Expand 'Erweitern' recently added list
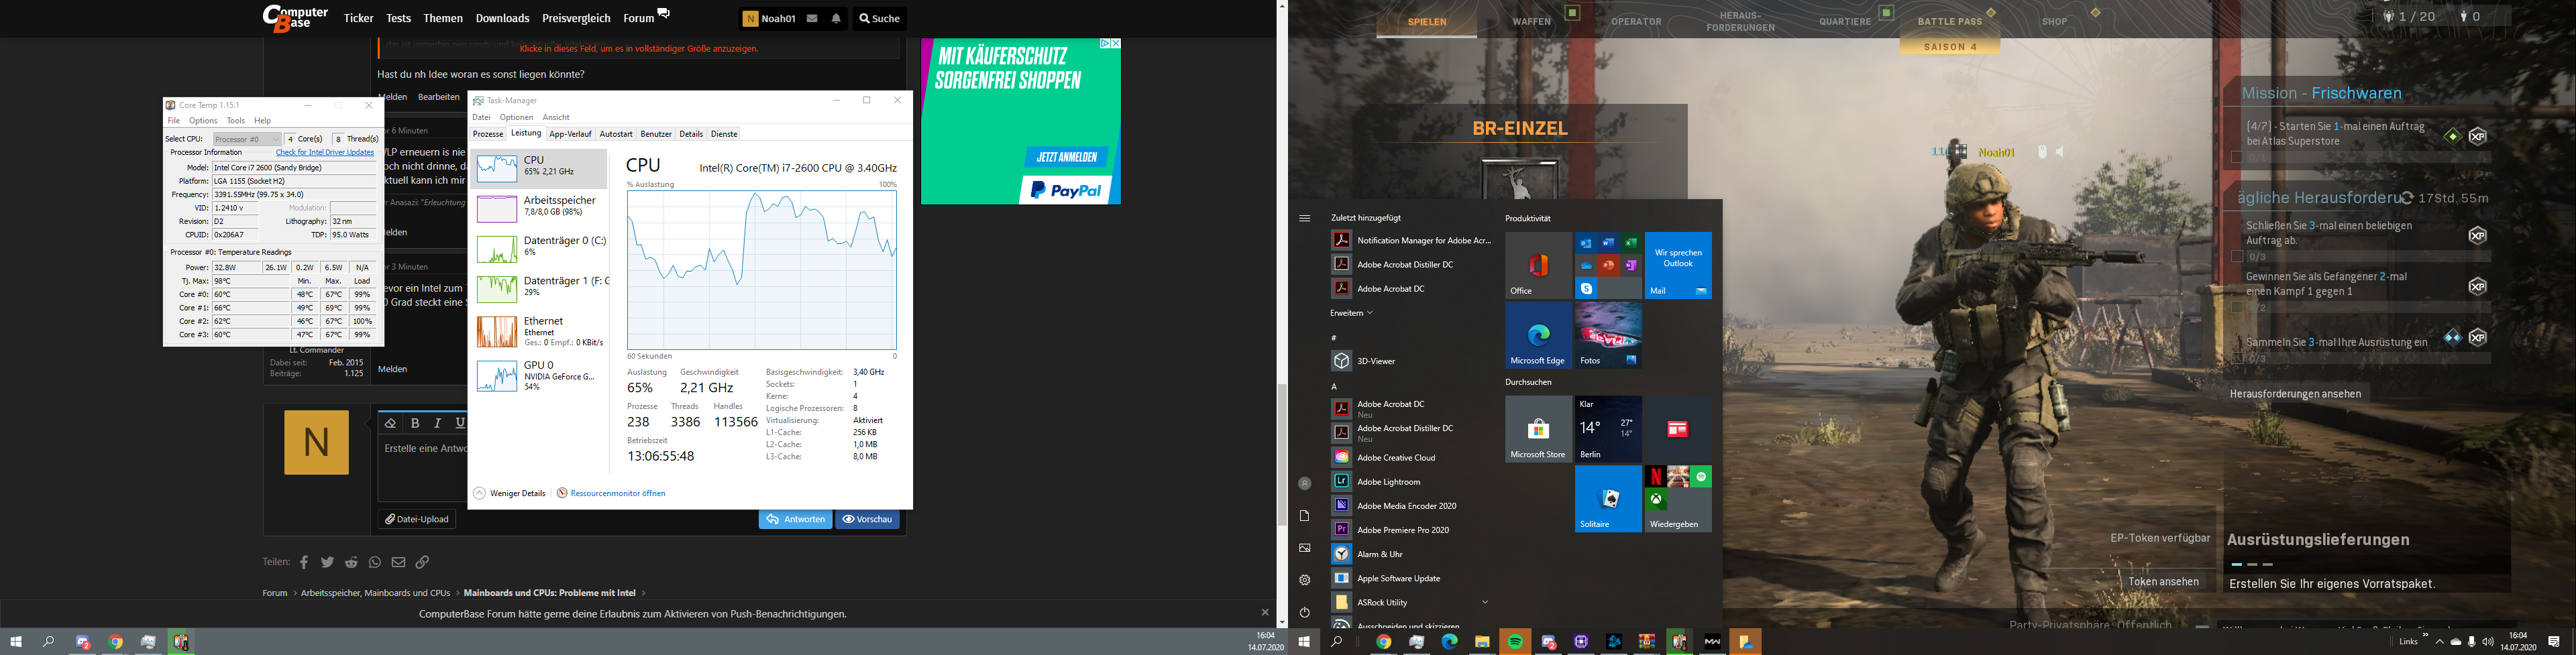The image size is (2576, 655). pos(1351,313)
